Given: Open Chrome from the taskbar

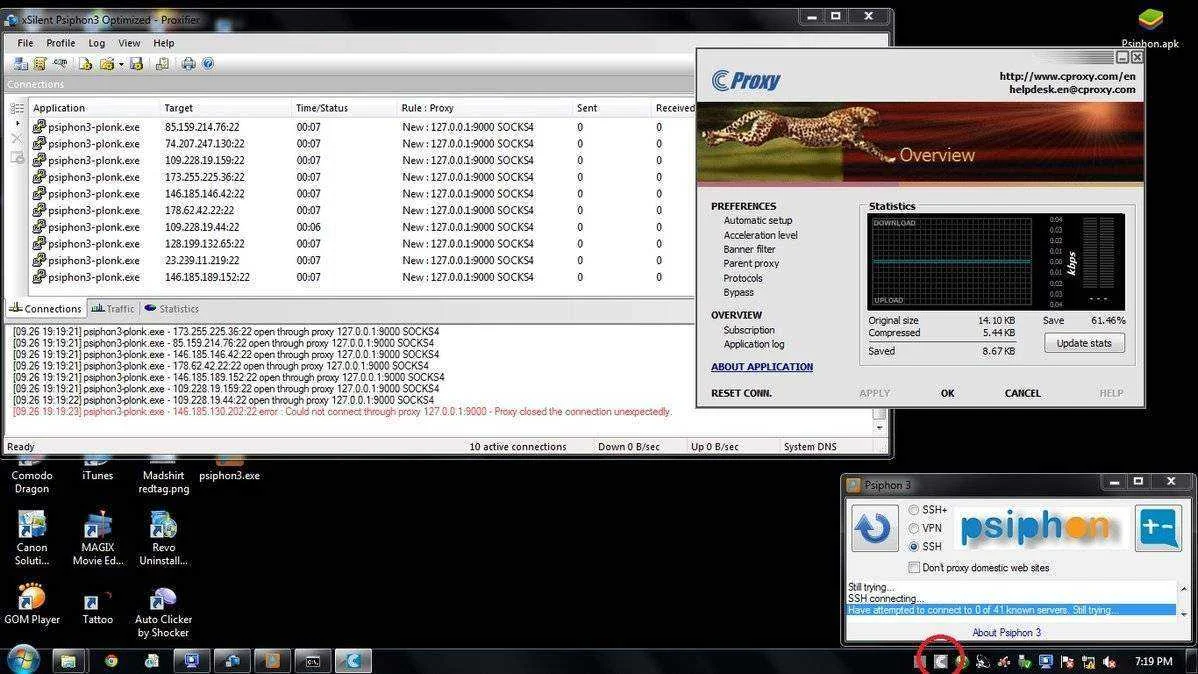Looking at the screenshot, I should pyautogui.click(x=111, y=661).
